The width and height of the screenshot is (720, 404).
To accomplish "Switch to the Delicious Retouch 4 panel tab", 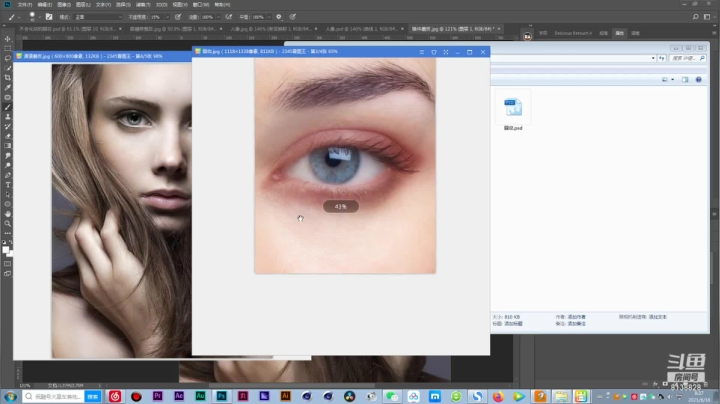I will 573,33.
